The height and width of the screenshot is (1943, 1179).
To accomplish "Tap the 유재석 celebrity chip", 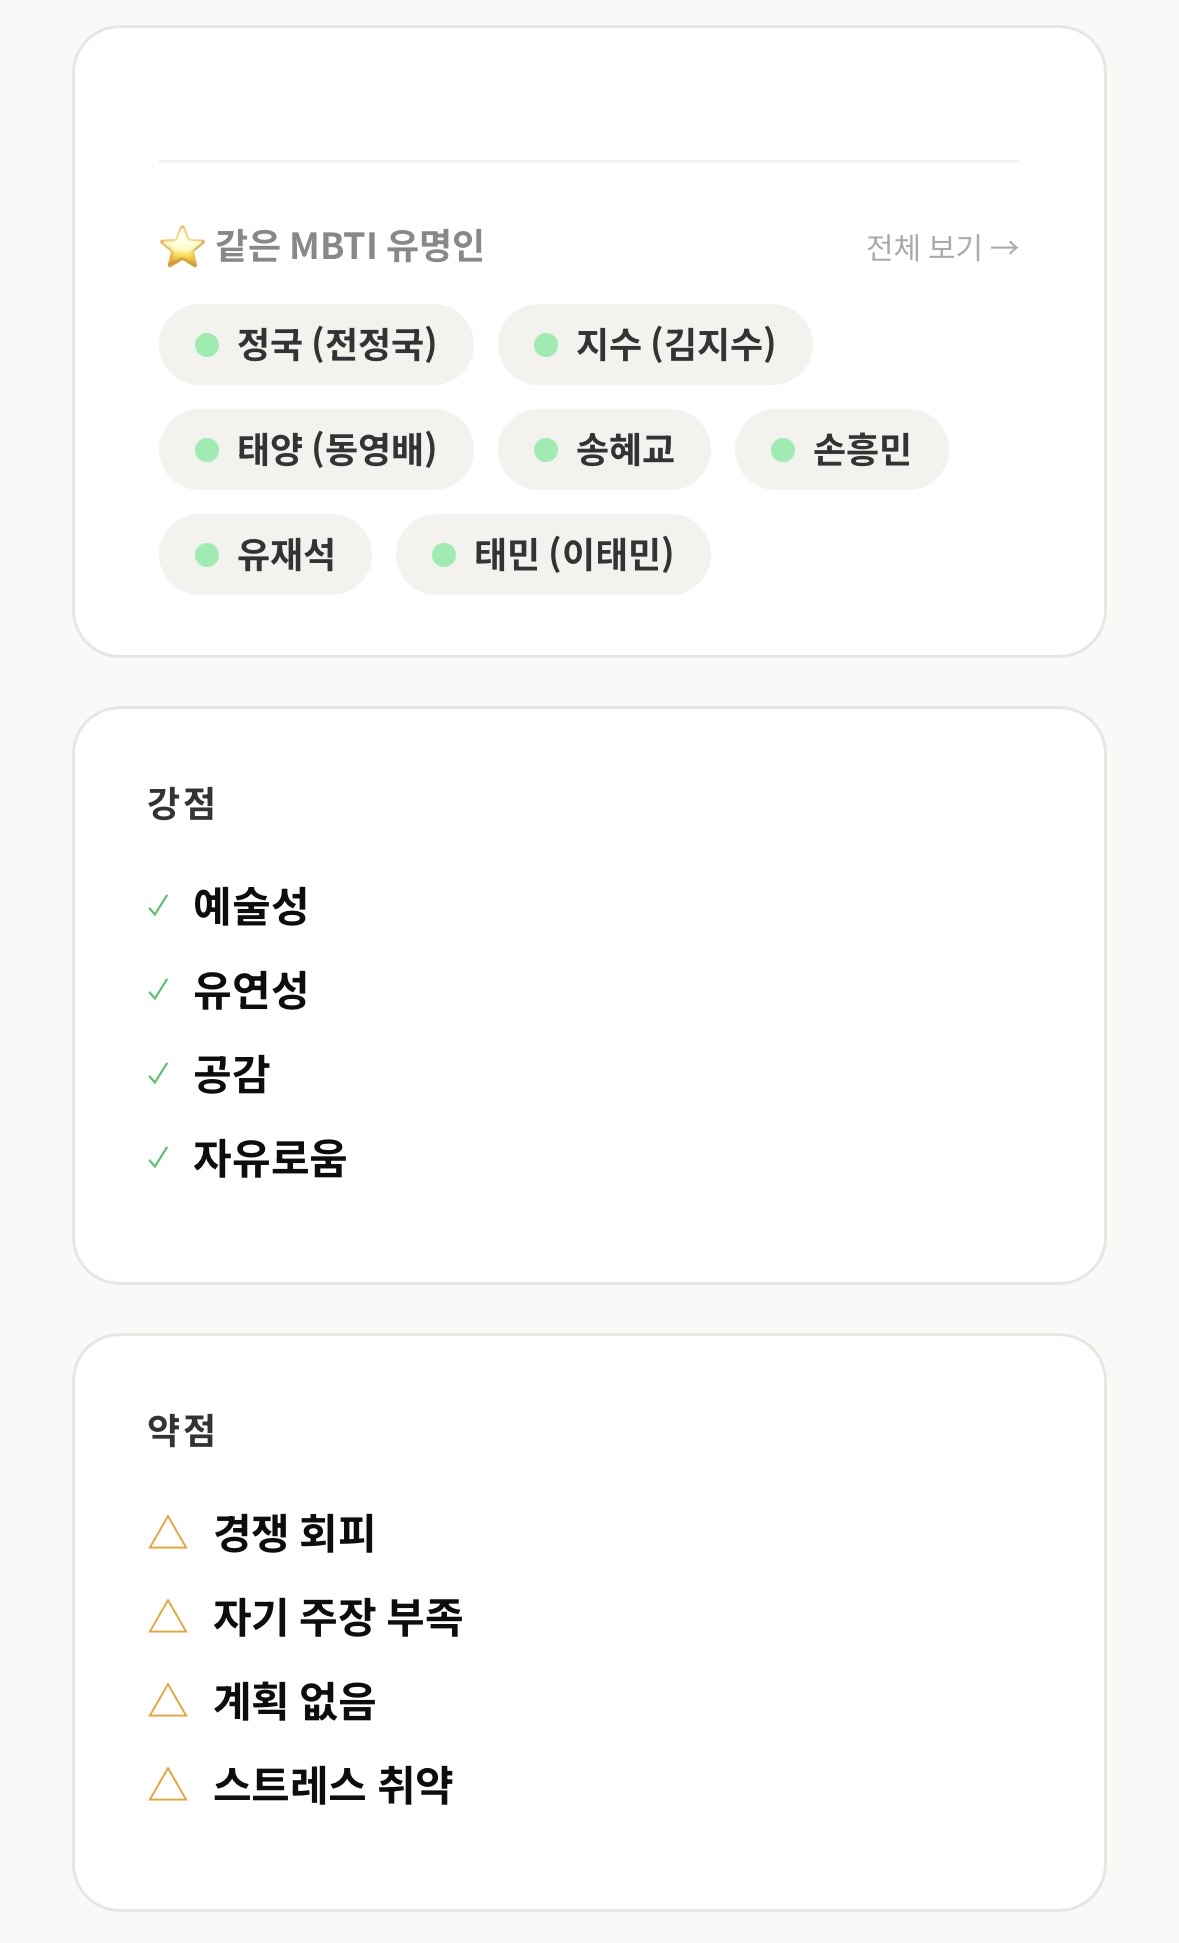I will [265, 555].
